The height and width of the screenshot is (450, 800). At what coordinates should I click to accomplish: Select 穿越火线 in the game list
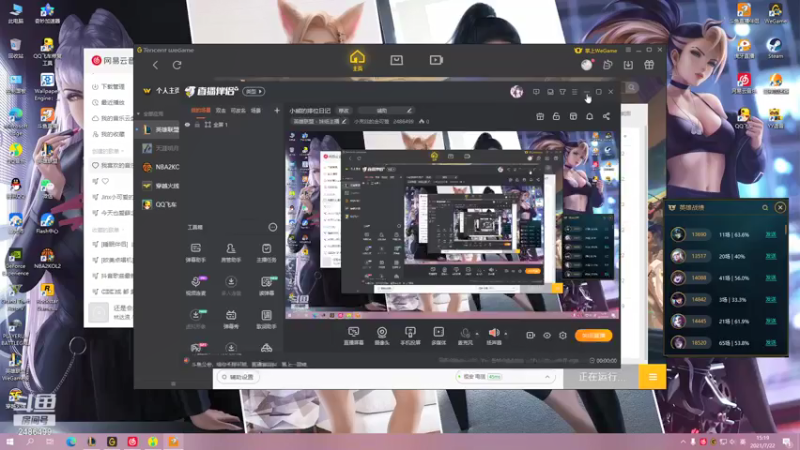click(160, 186)
